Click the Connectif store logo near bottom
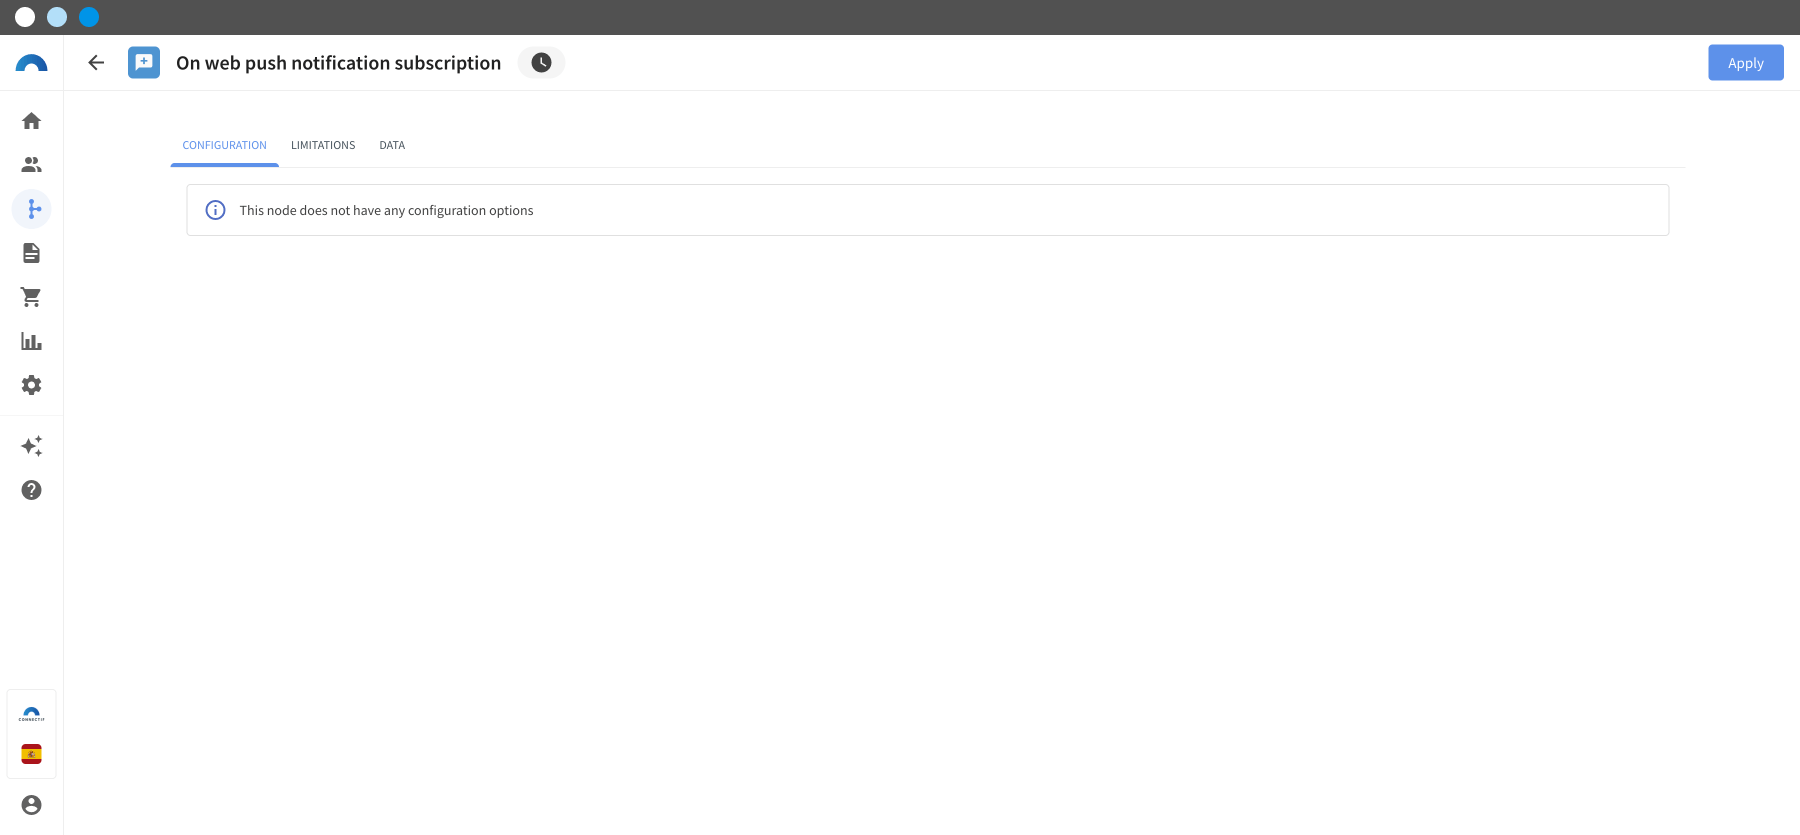Image resolution: width=1800 pixels, height=835 pixels. click(32, 714)
